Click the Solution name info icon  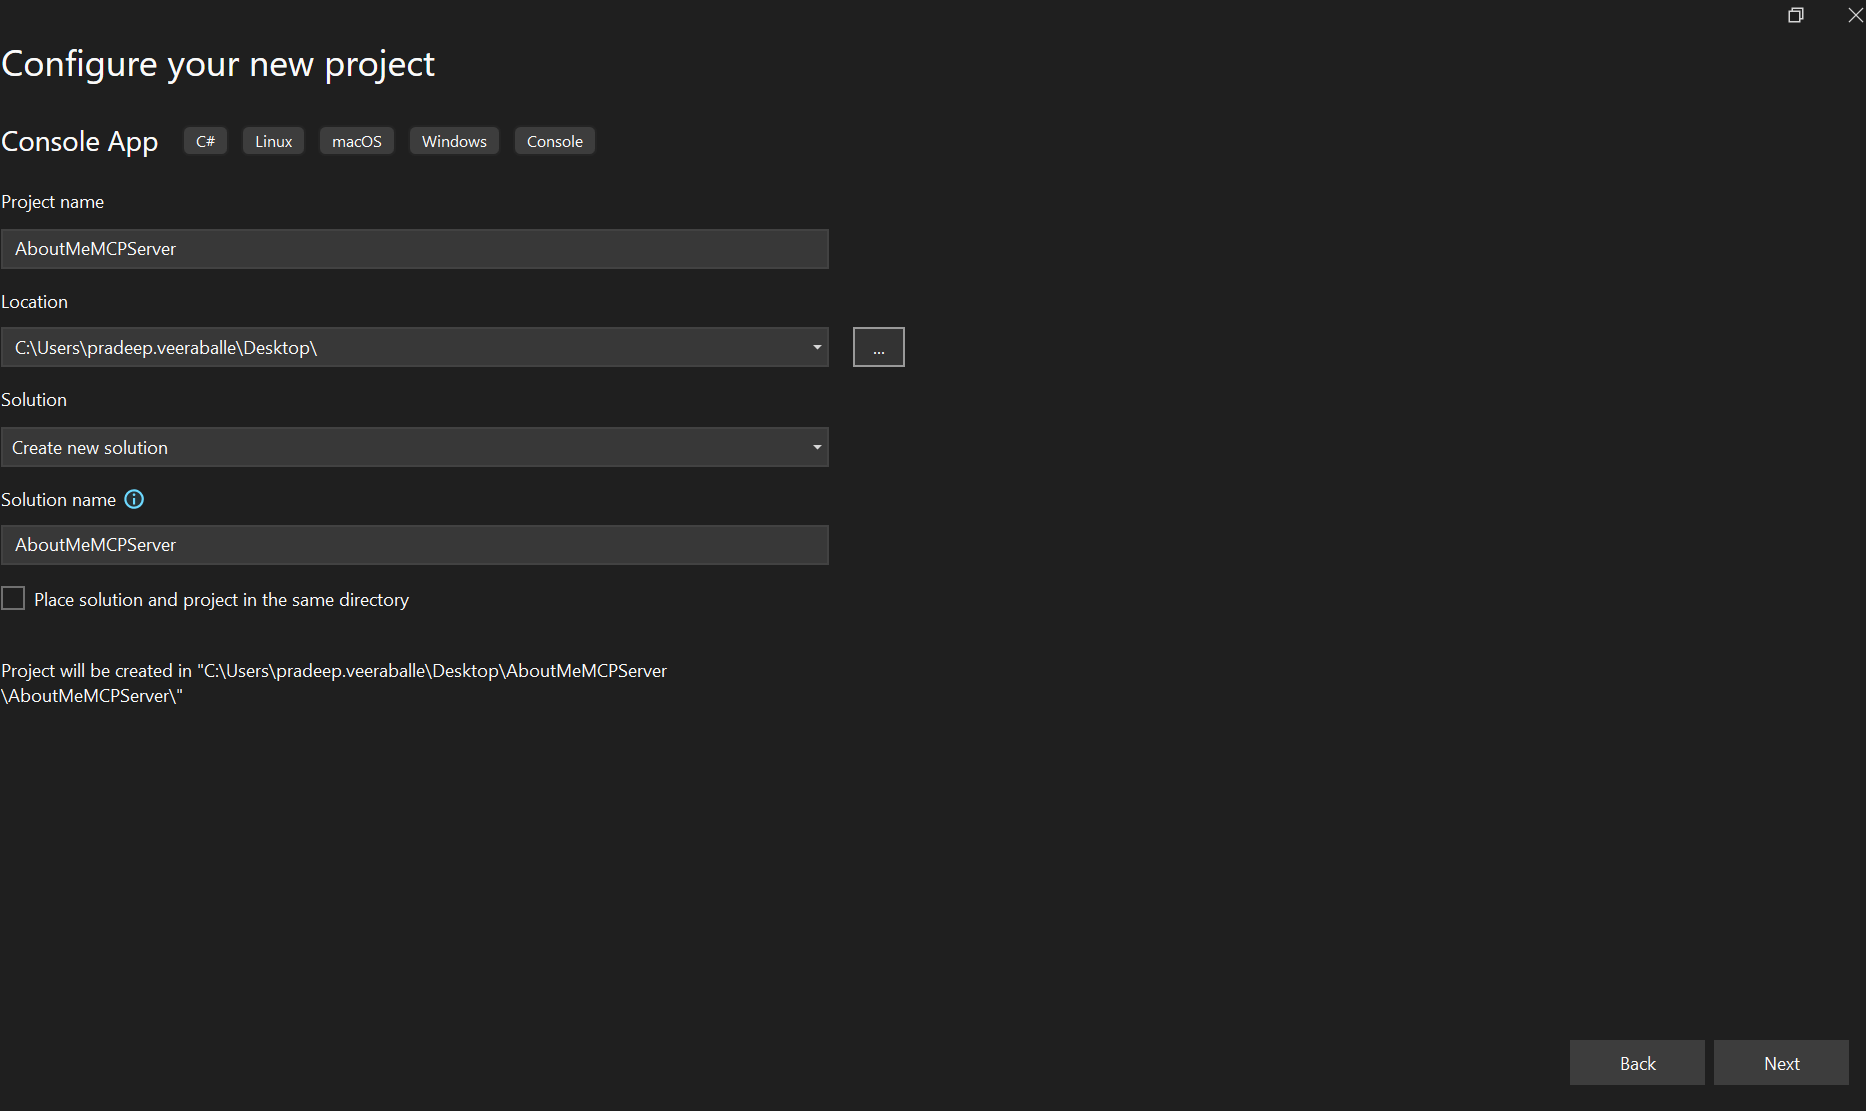click(134, 499)
